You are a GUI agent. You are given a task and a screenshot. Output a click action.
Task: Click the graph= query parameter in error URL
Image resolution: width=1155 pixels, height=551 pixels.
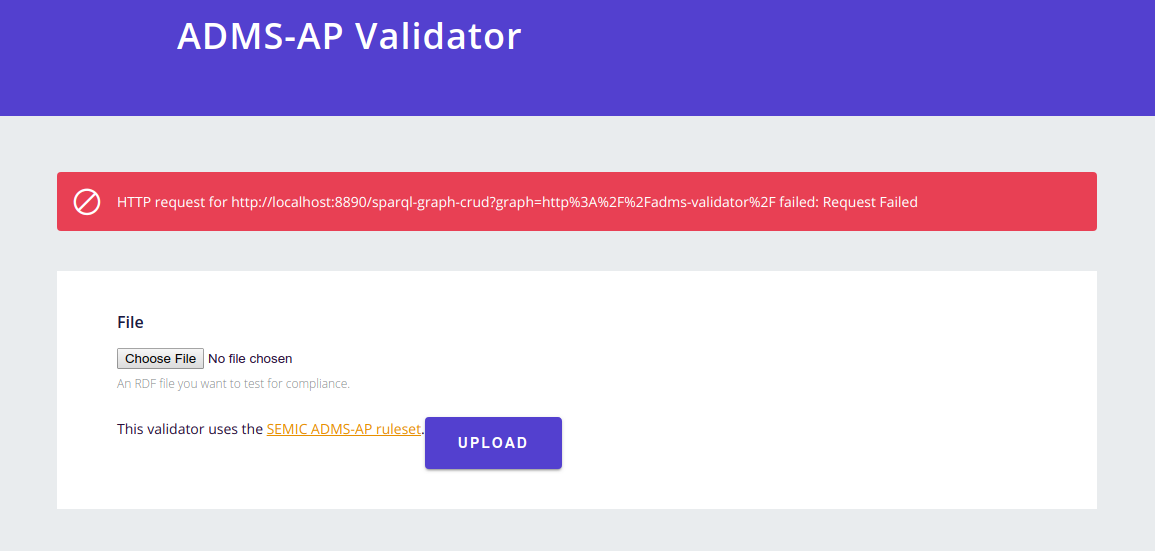coord(519,202)
